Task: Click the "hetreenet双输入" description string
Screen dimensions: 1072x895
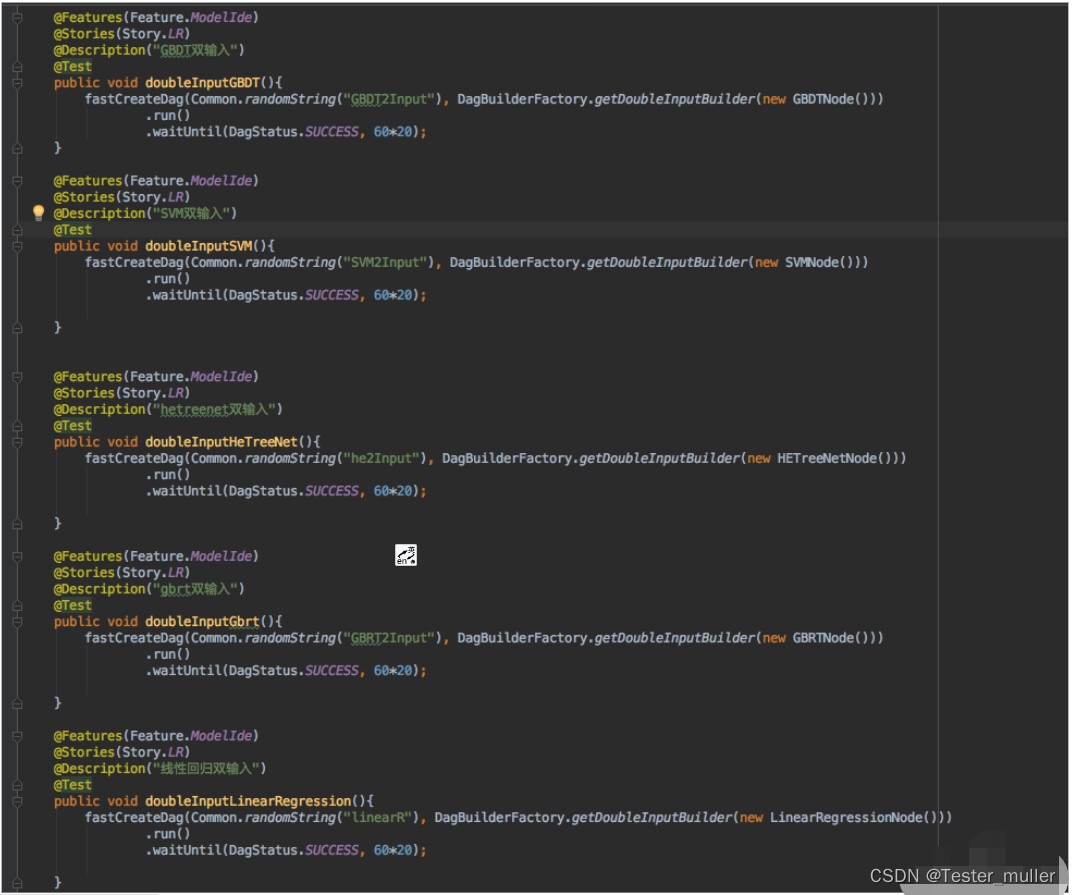Action: pos(214,410)
